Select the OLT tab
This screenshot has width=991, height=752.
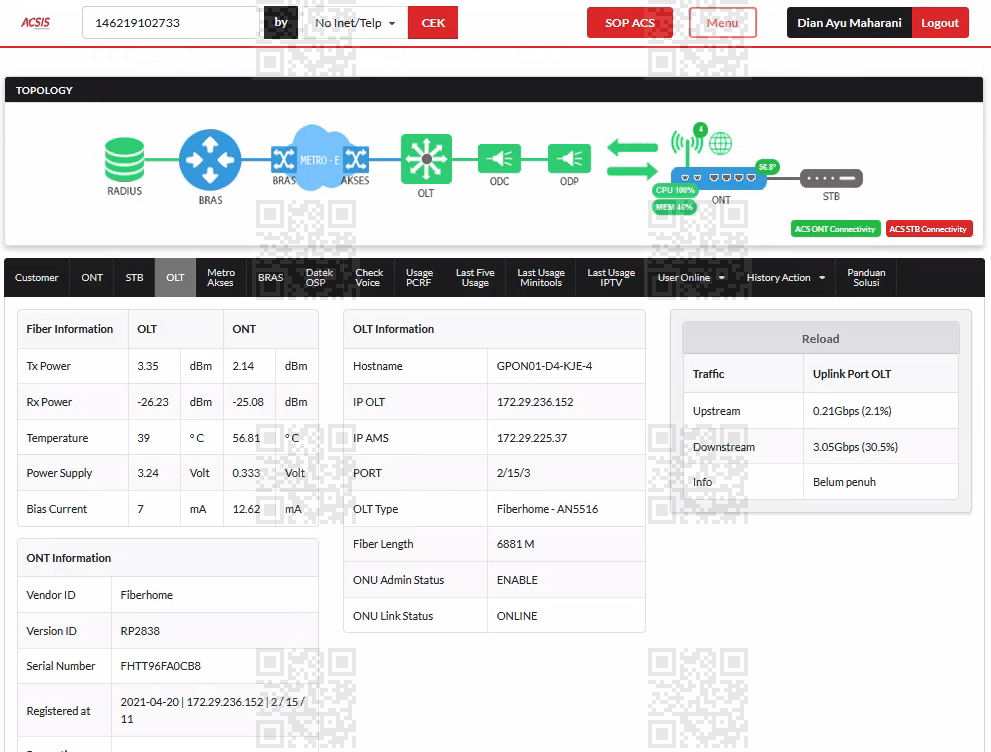tap(175, 277)
